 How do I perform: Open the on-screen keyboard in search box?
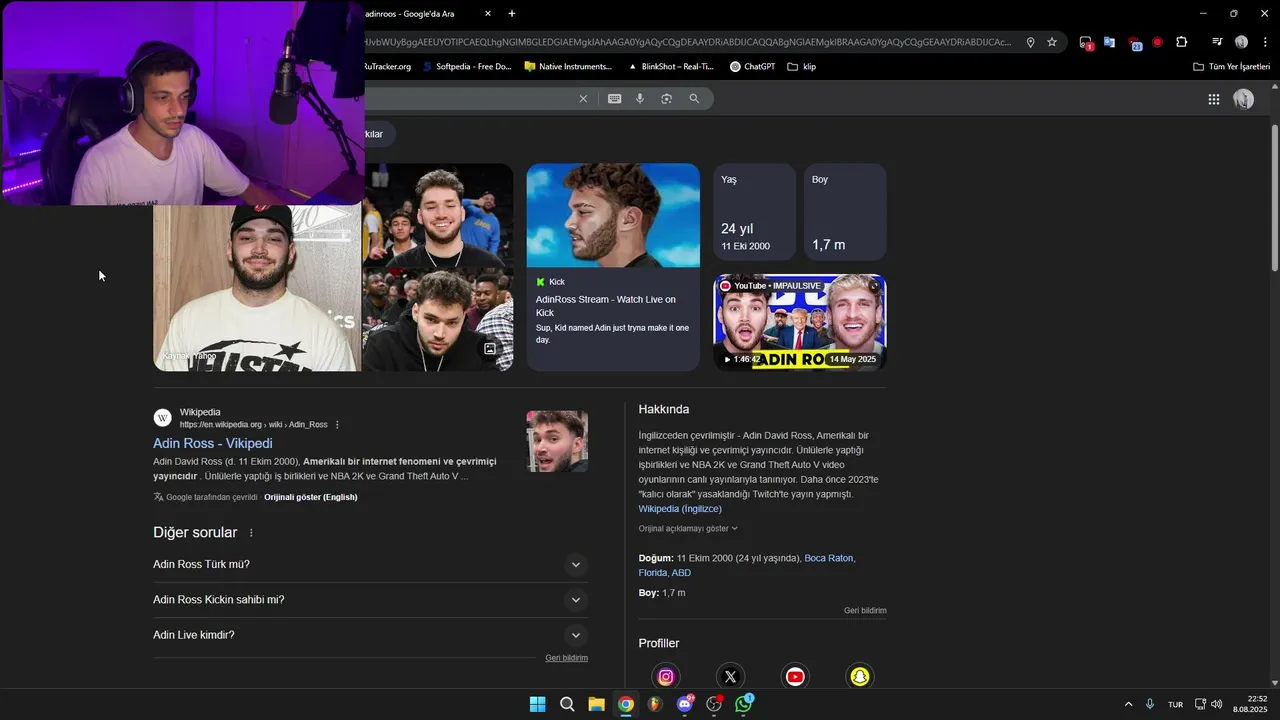614,99
